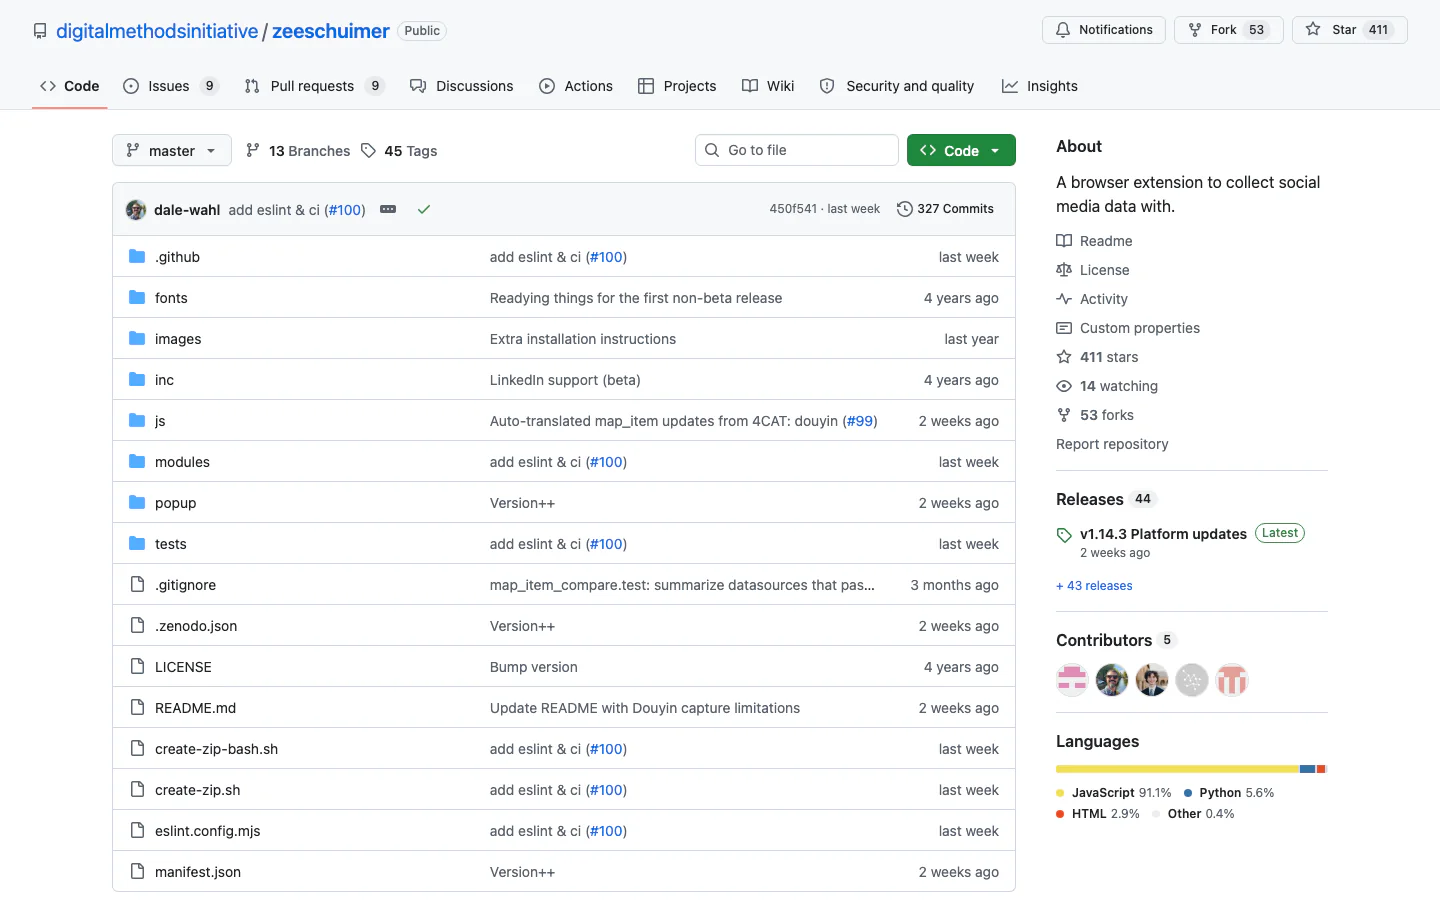1440x900 pixels.
Task: Open the Discussions tab
Action: pos(462,86)
